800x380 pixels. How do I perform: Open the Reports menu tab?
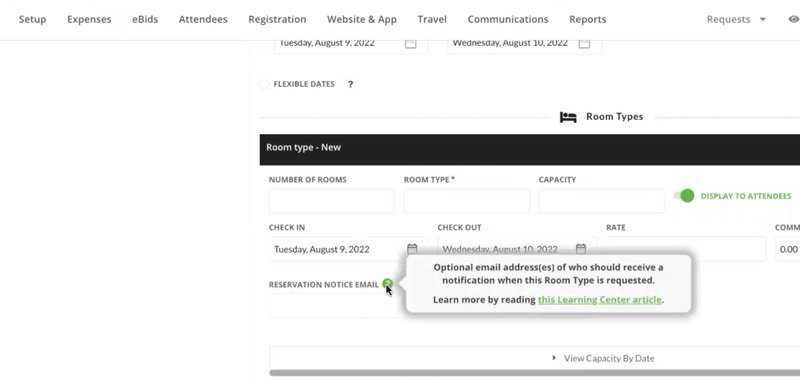coord(587,19)
